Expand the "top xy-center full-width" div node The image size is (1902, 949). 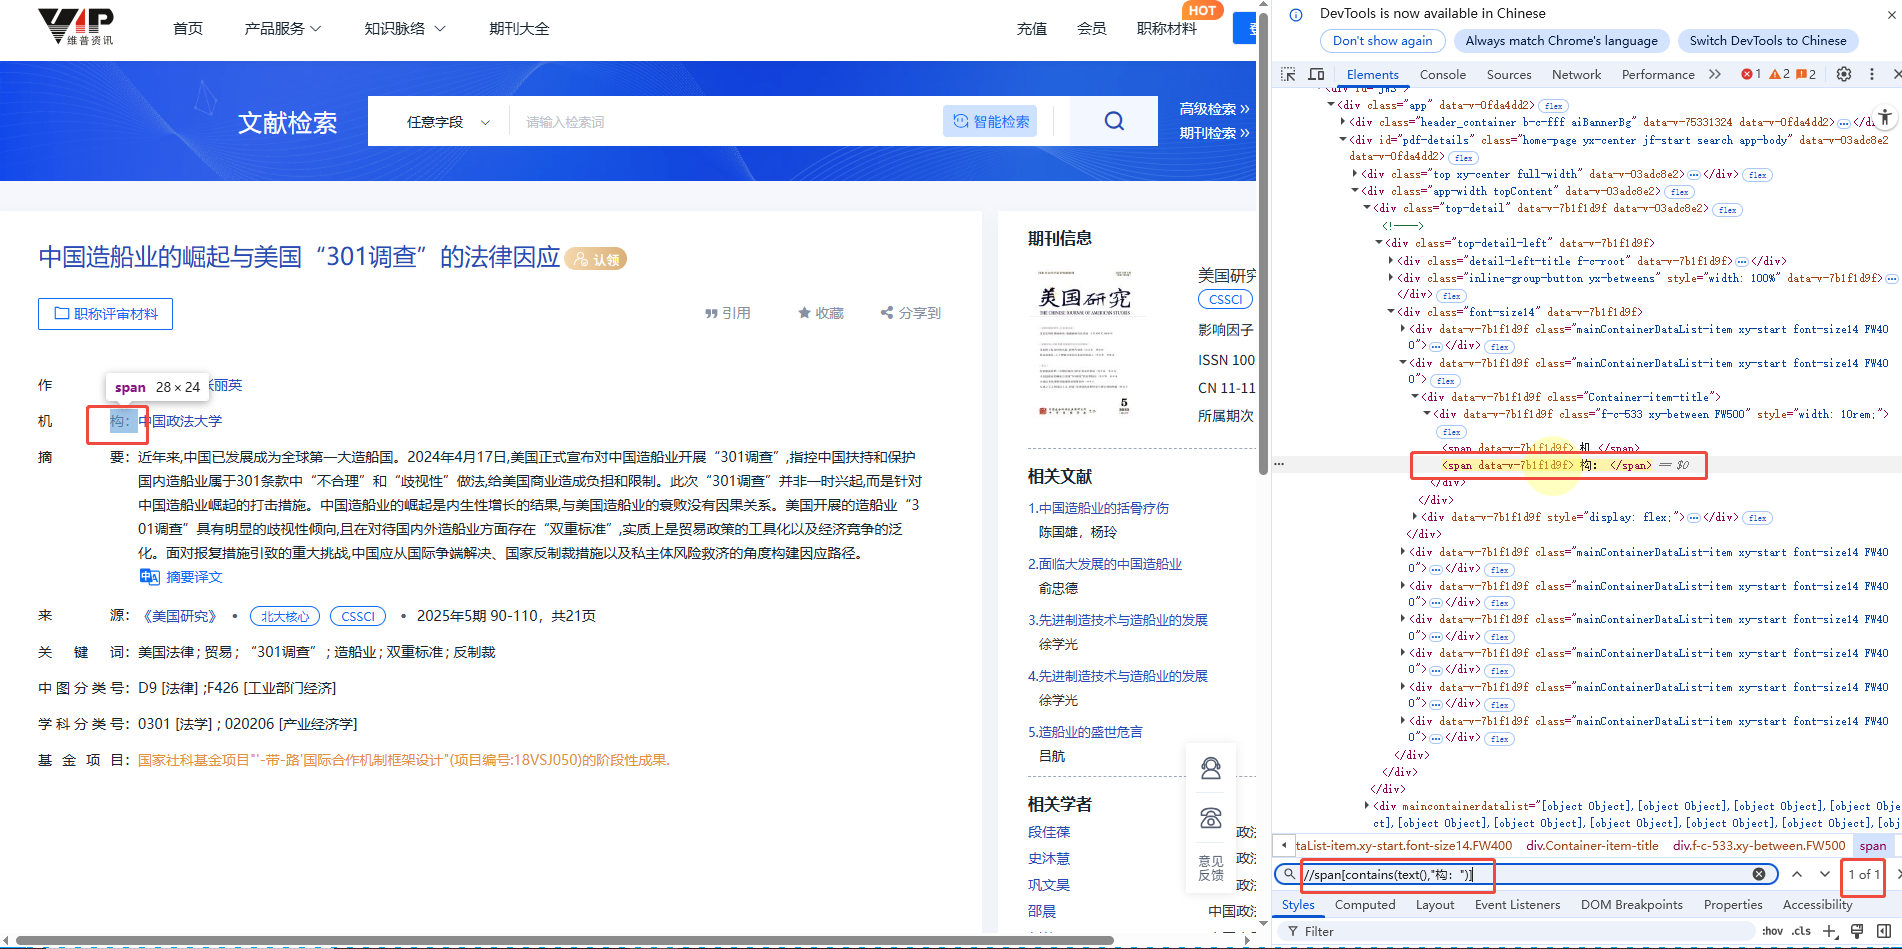pos(1355,174)
